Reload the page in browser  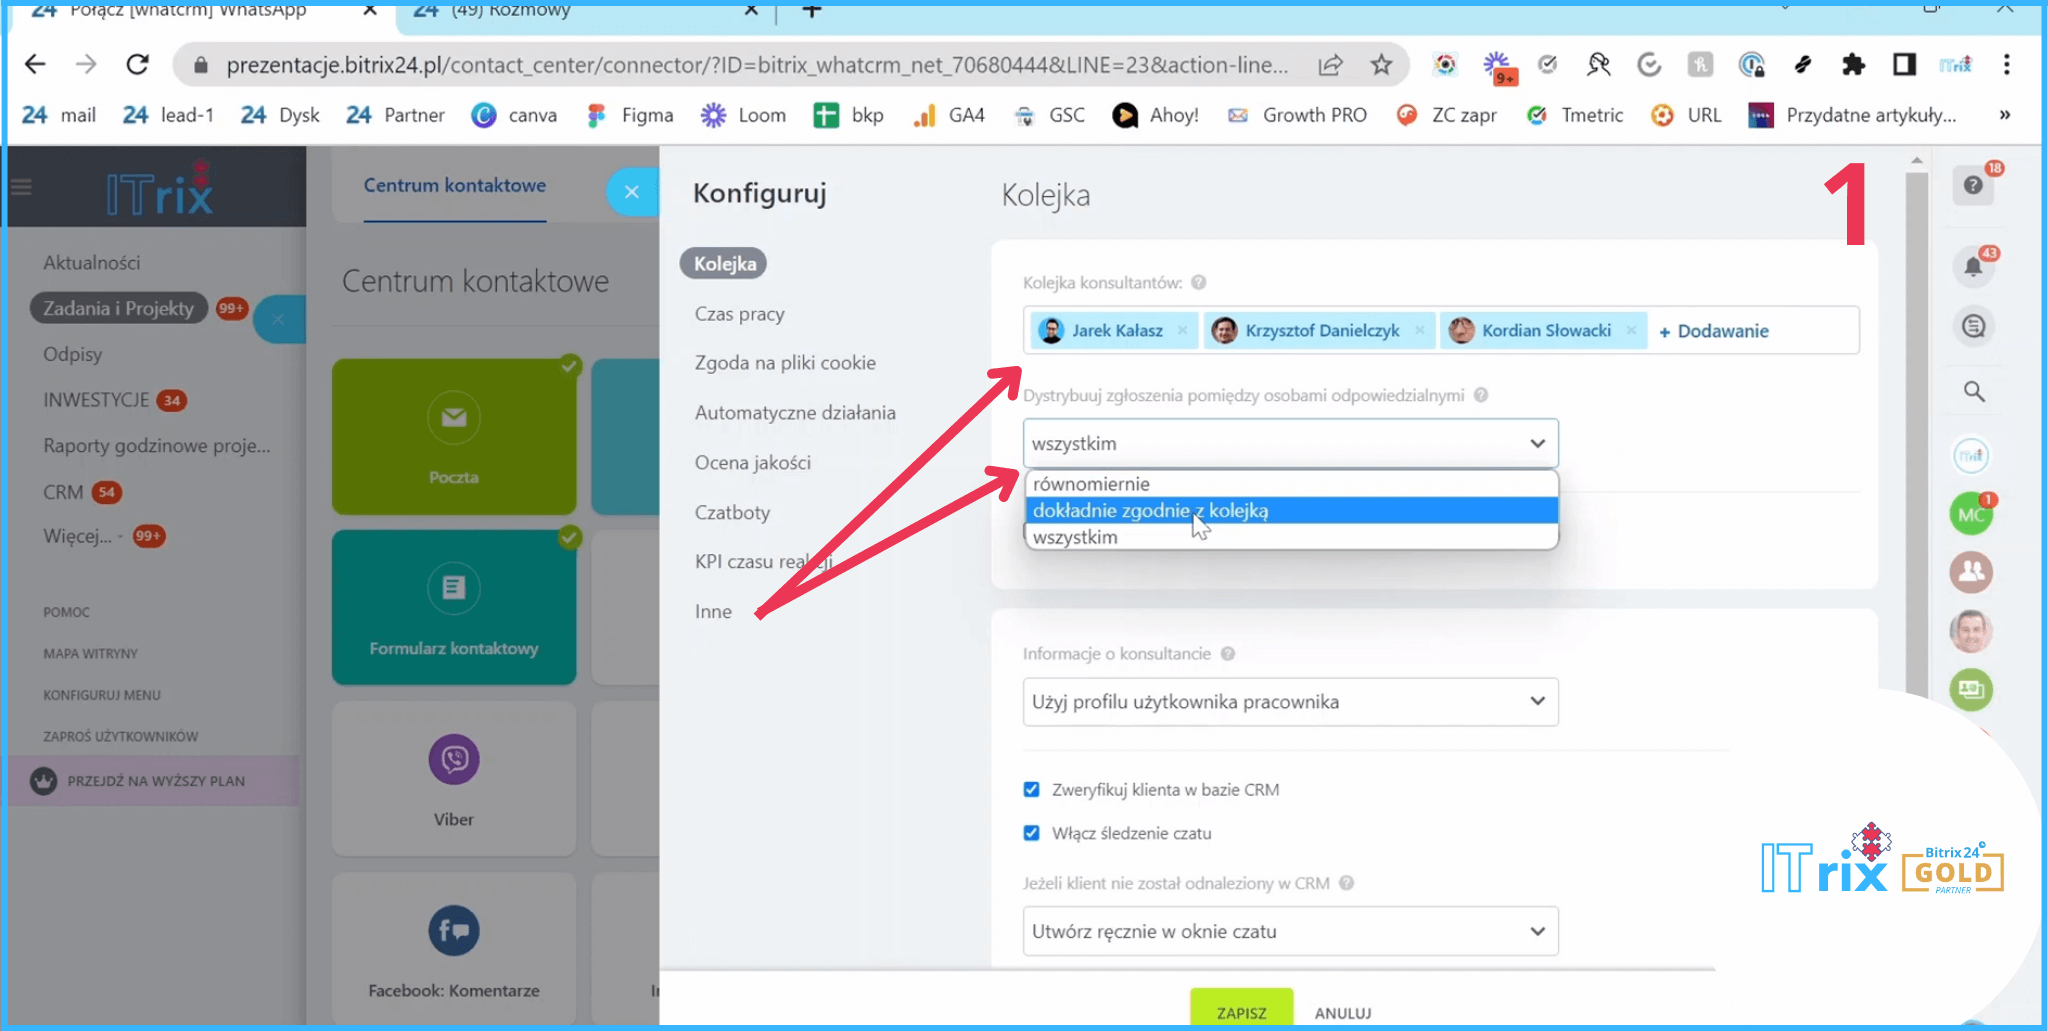137,65
